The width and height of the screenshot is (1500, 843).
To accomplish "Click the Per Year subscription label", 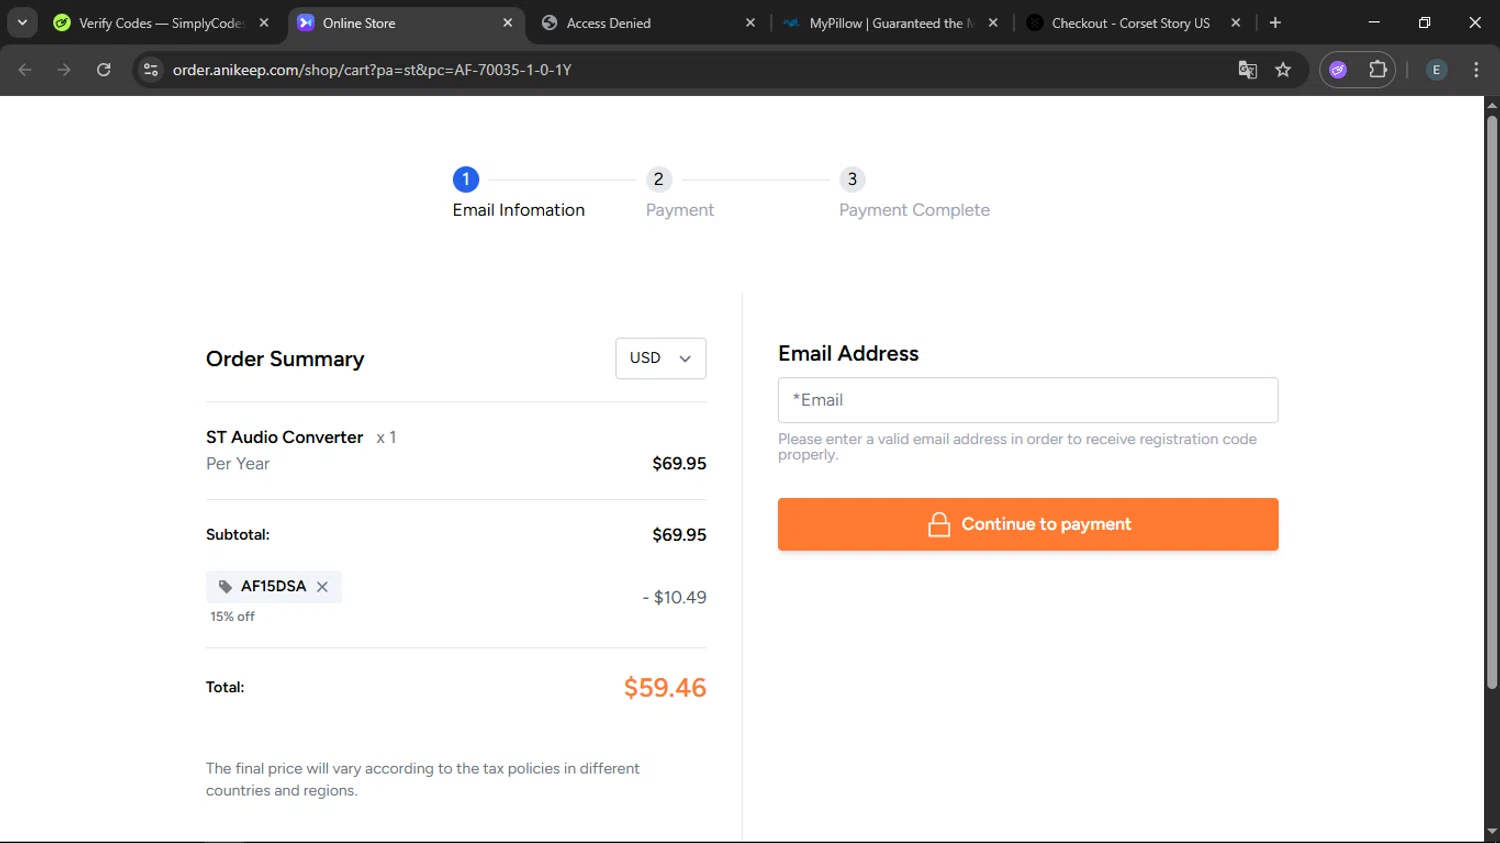I will [x=238, y=464].
